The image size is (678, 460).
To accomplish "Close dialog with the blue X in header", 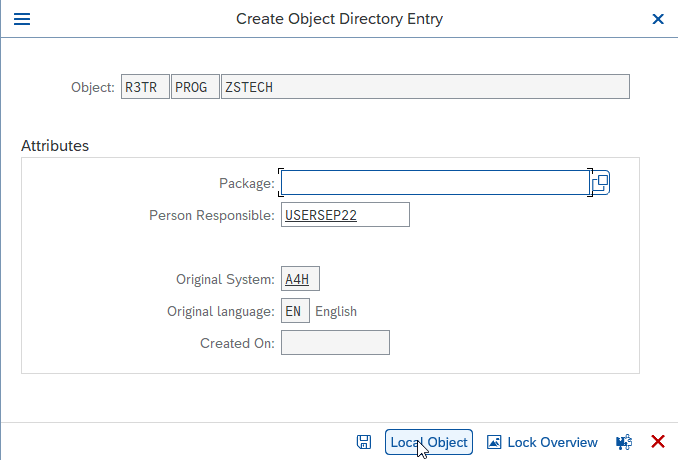I will pyautogui.click(x=658, y=19).
